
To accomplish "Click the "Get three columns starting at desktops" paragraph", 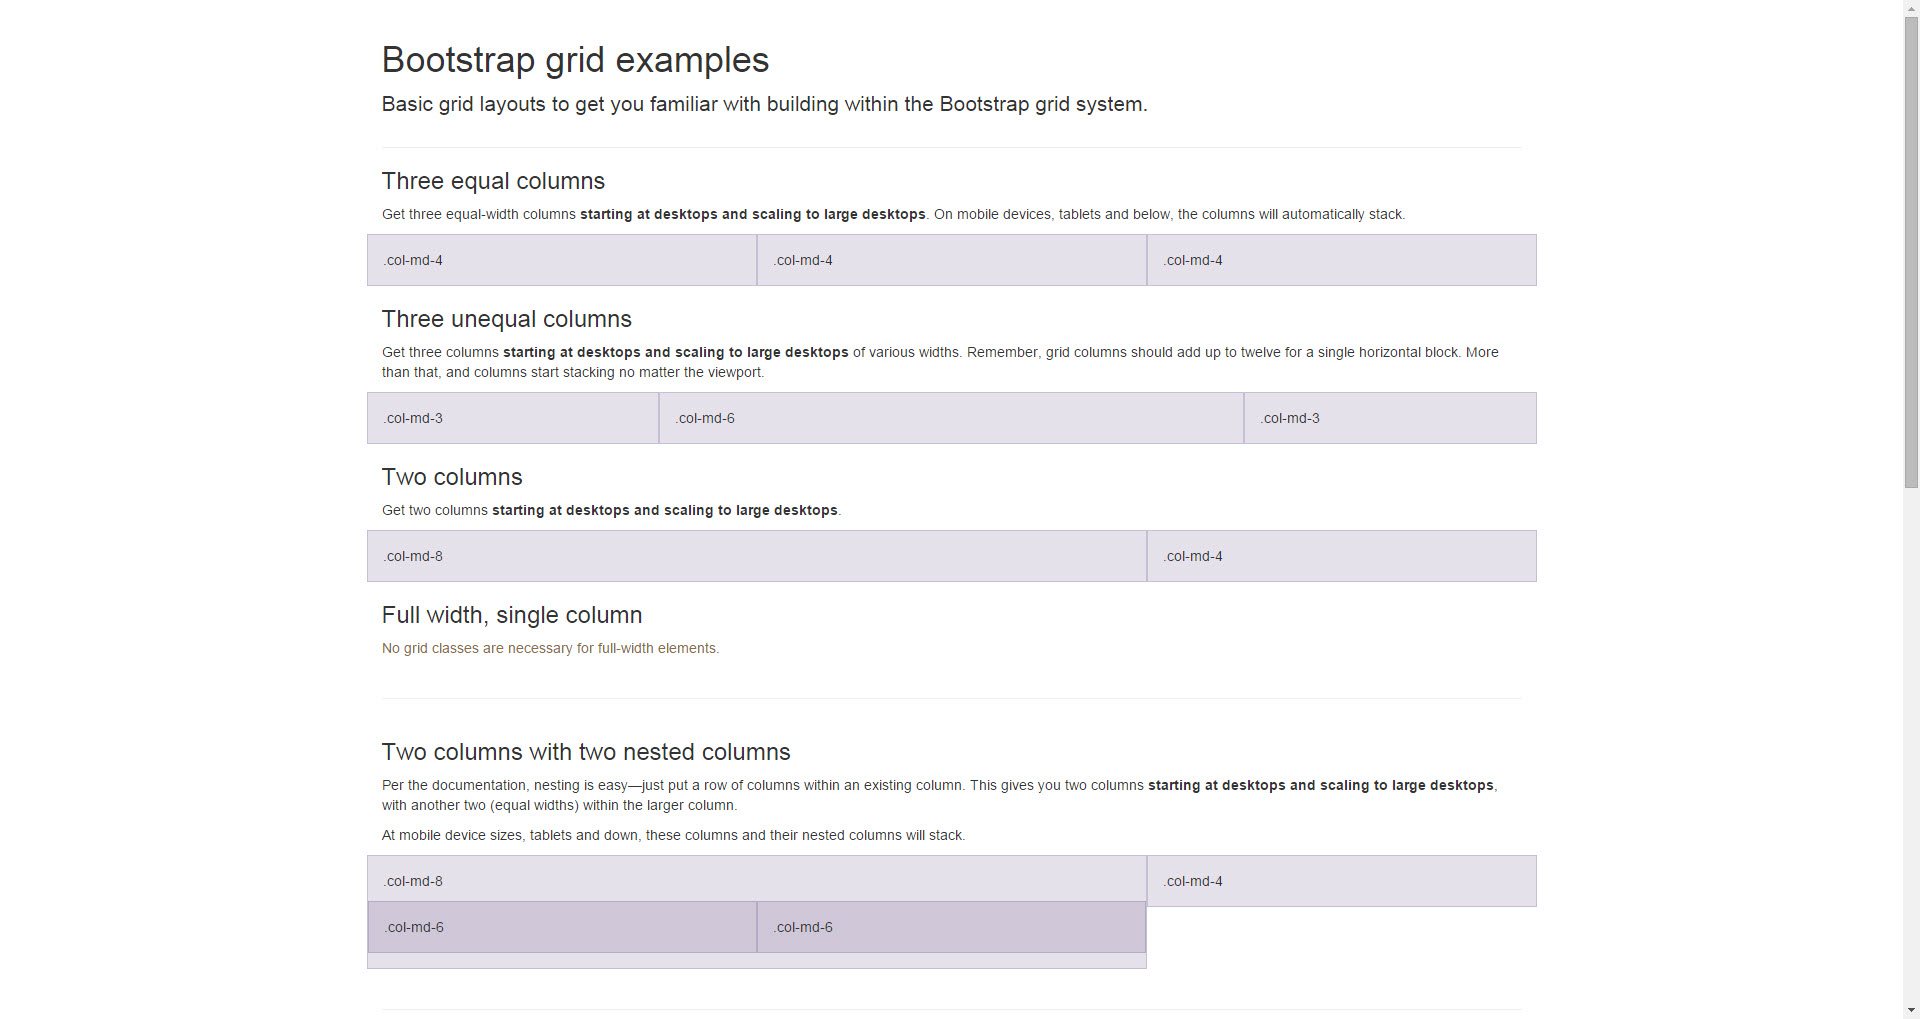I will click(x=940, y=362).
